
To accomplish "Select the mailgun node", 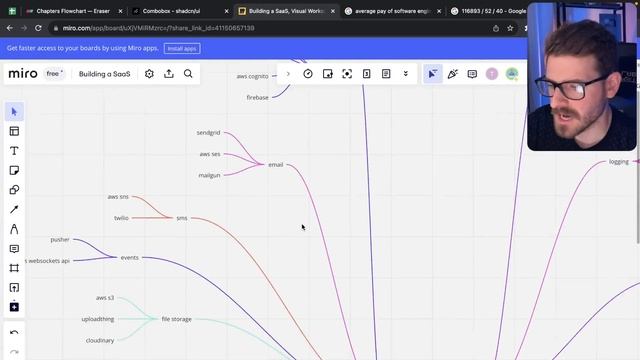I will click(x=209, y=176).
